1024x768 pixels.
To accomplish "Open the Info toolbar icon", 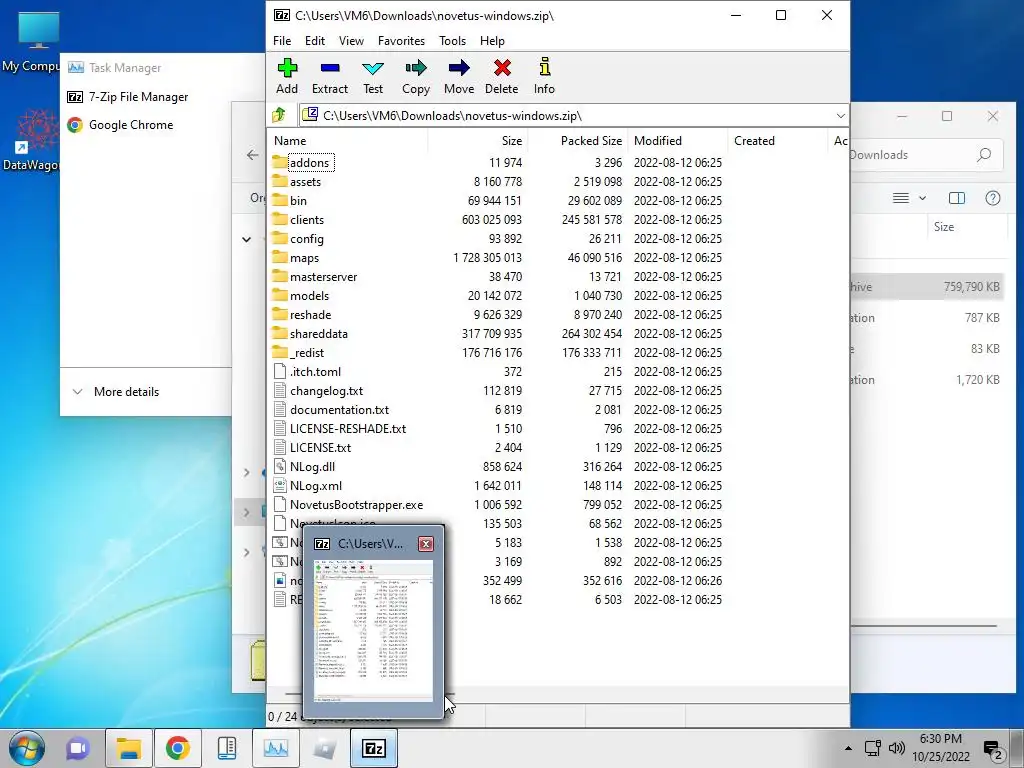I will (x=544, y=76).
